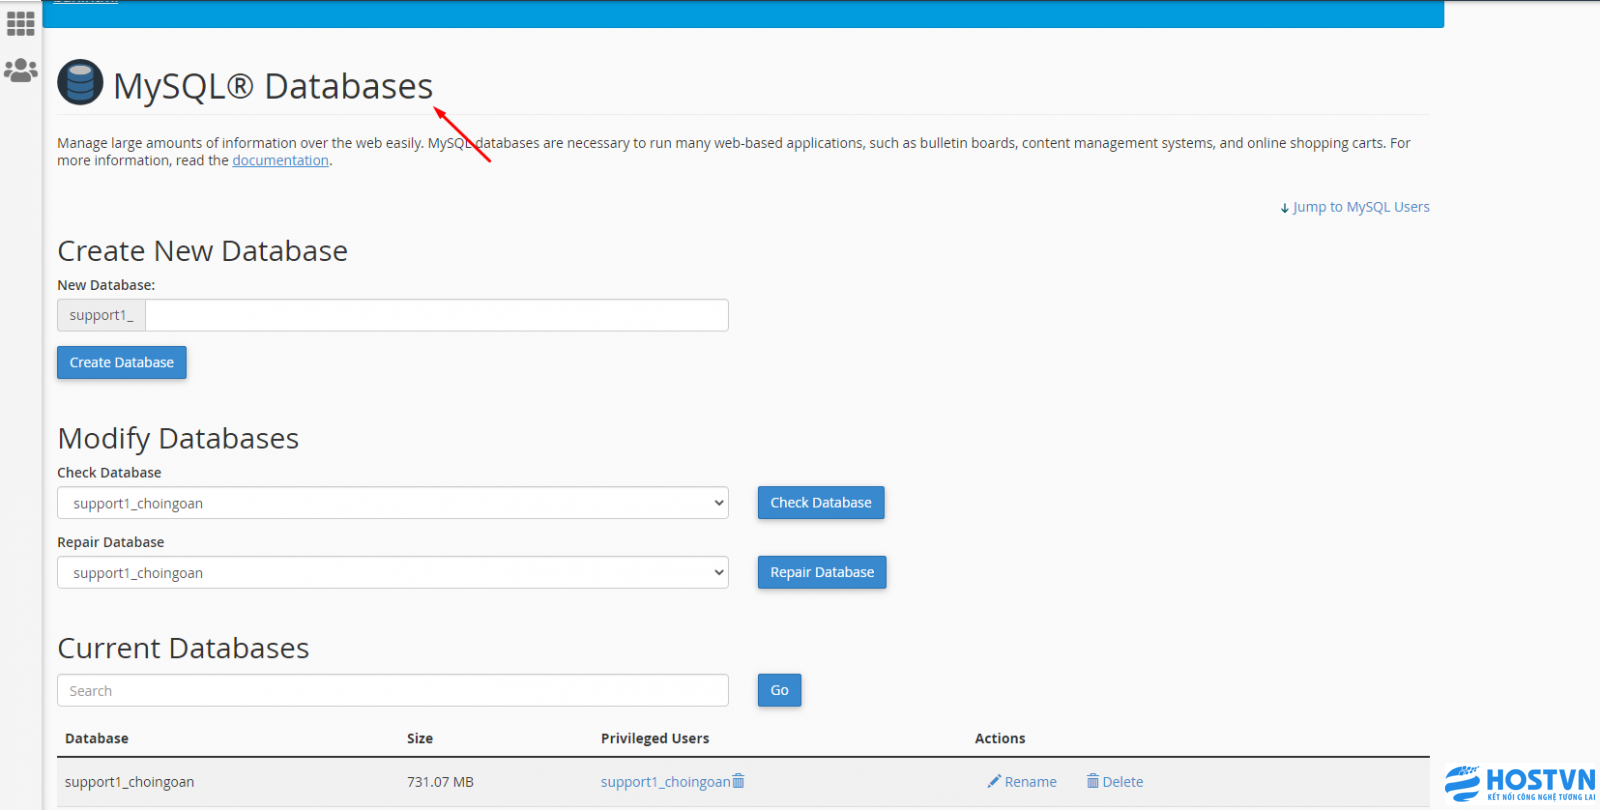Click the Rename action link
Screen dimensions: 1600x810
tap(1030, 782)
